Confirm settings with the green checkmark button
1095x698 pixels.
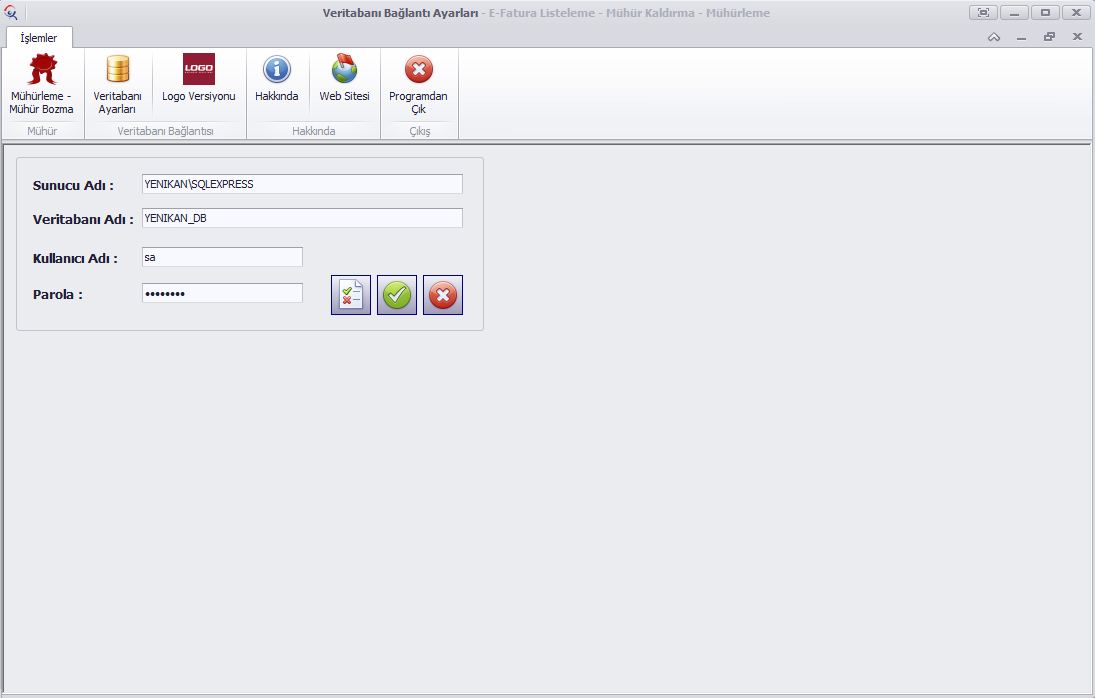[x=397, y=295]
